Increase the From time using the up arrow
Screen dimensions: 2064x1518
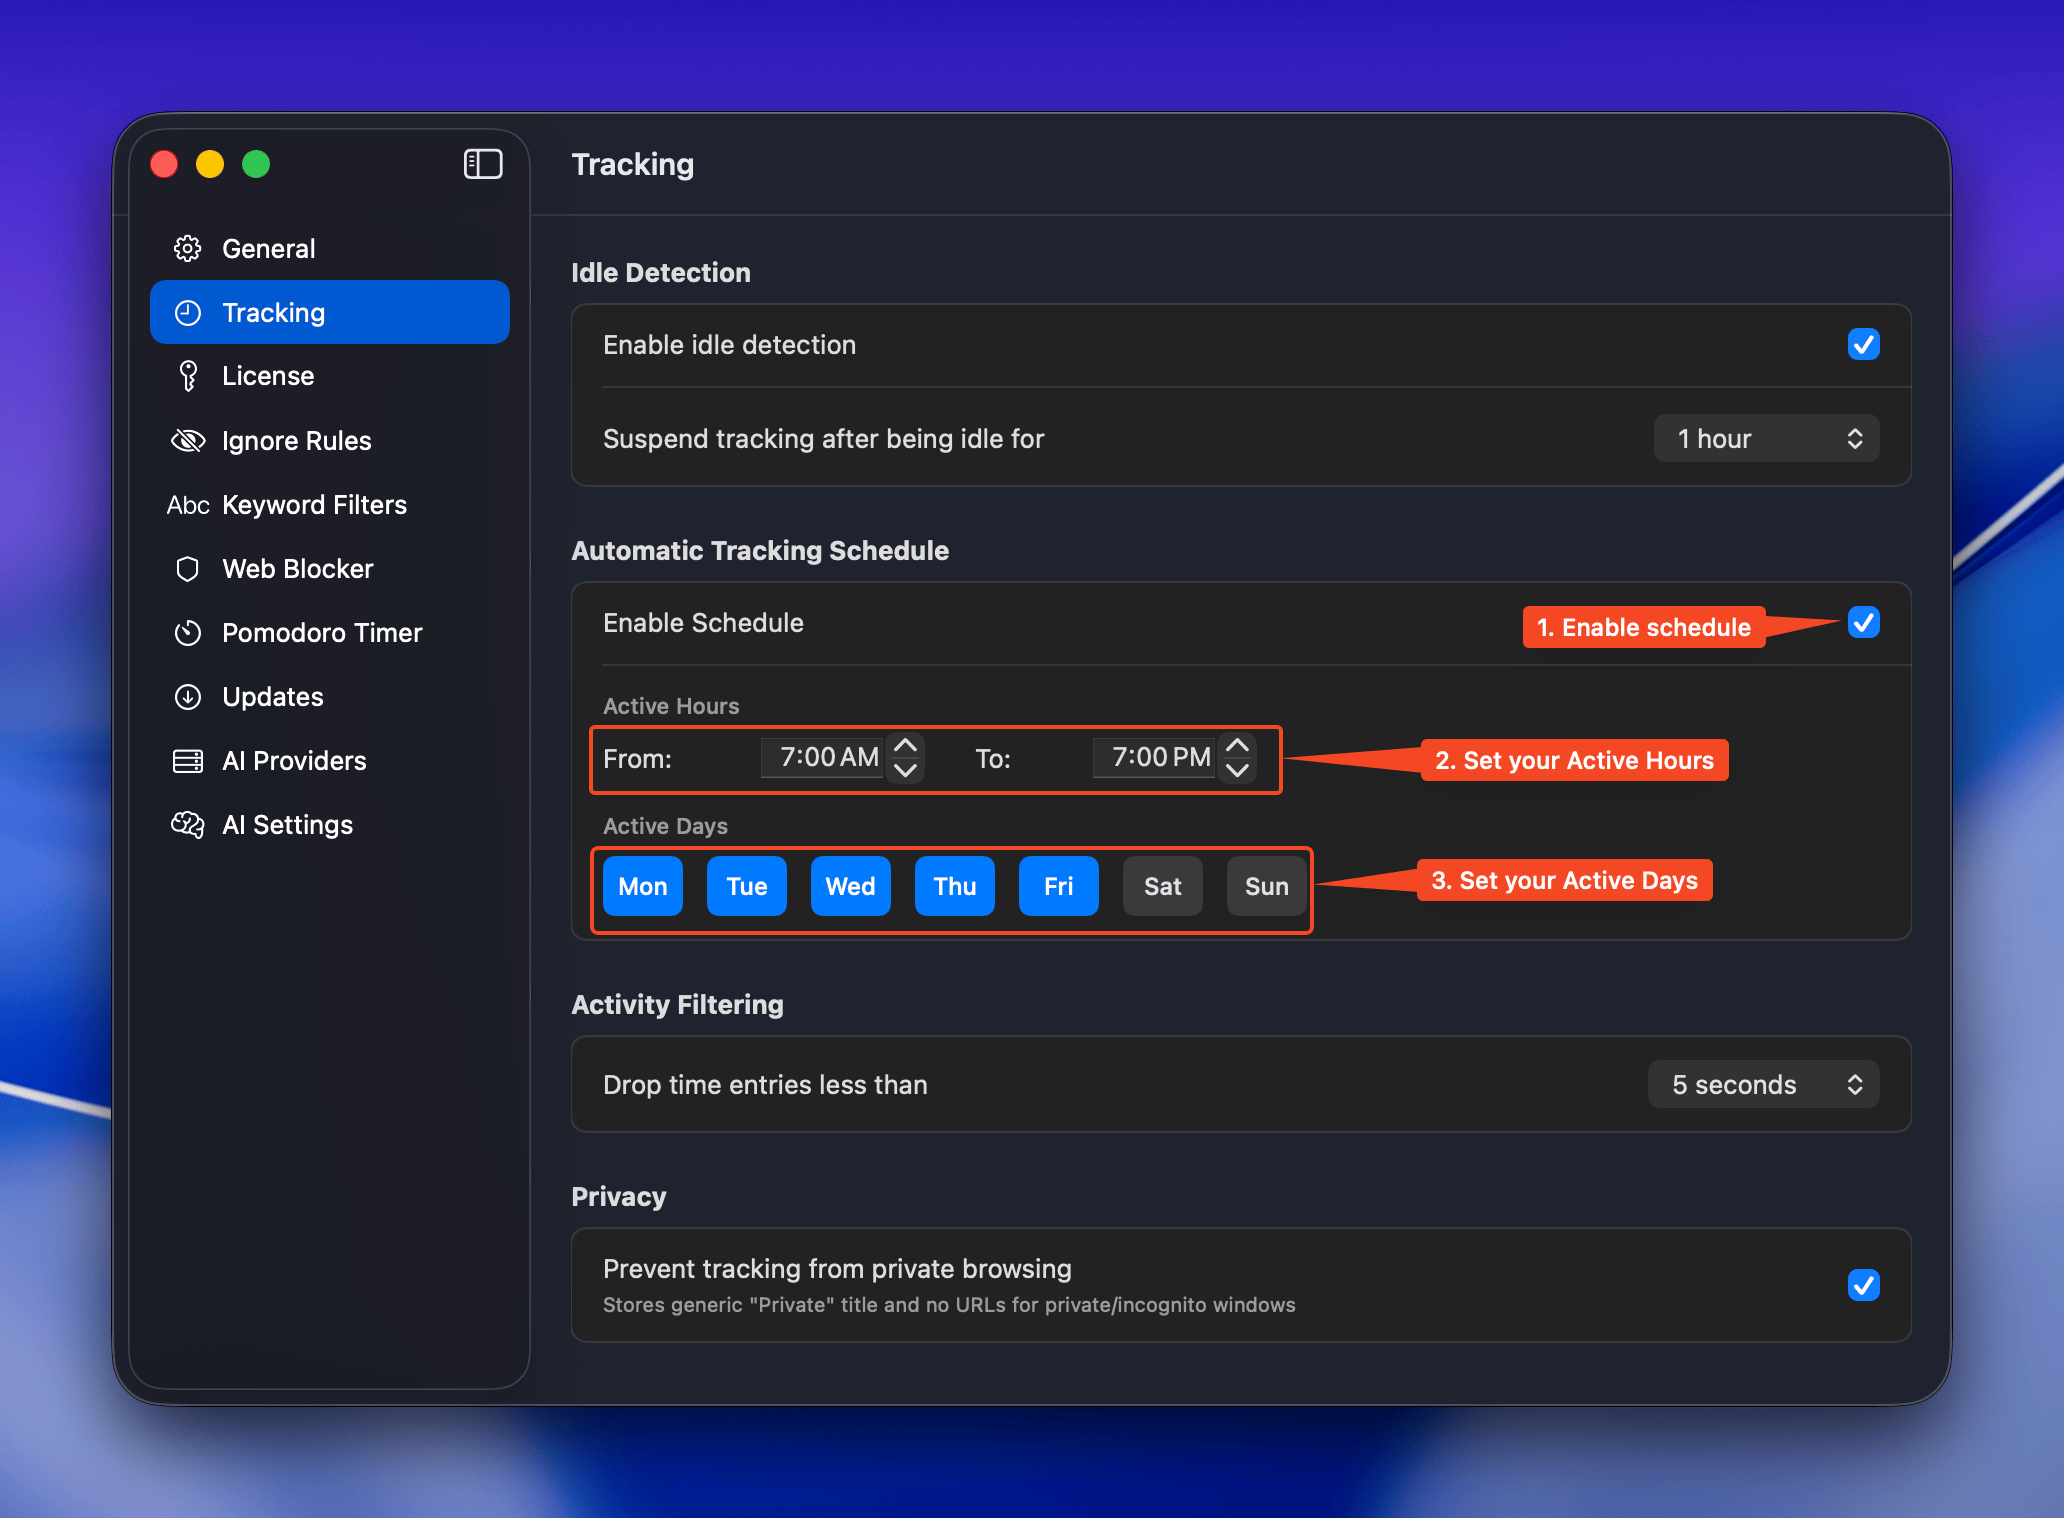coord(905,746)
